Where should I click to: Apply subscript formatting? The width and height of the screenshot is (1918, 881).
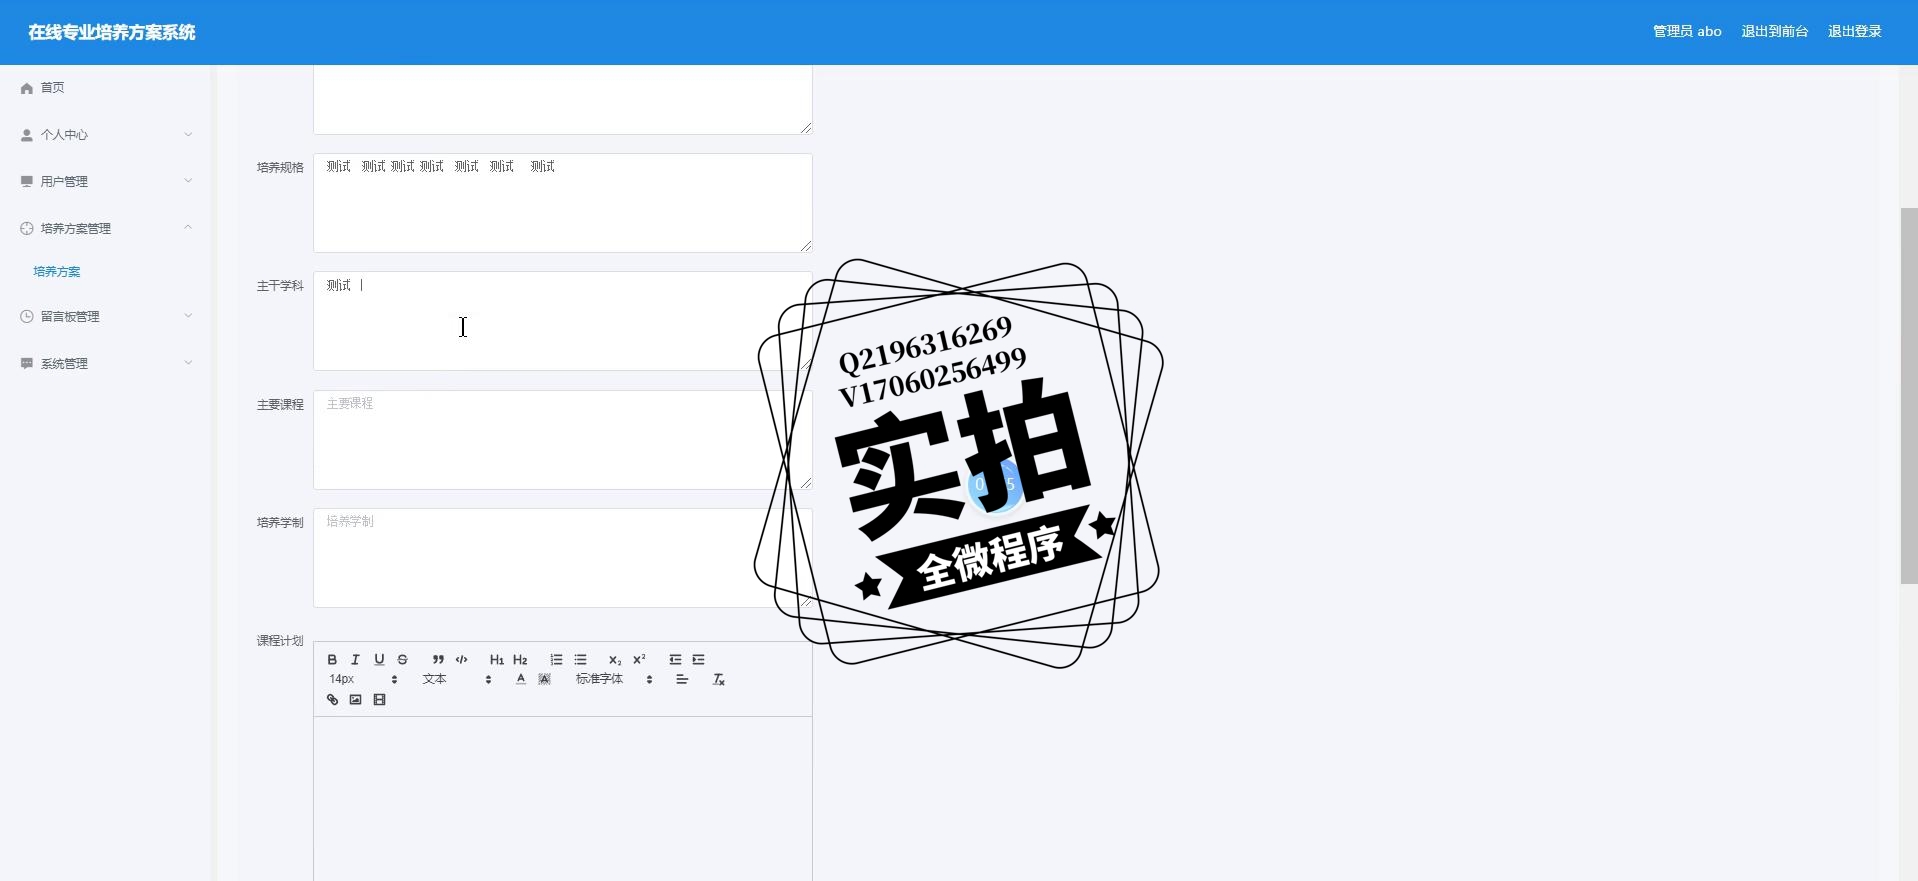tap(615, 660)
